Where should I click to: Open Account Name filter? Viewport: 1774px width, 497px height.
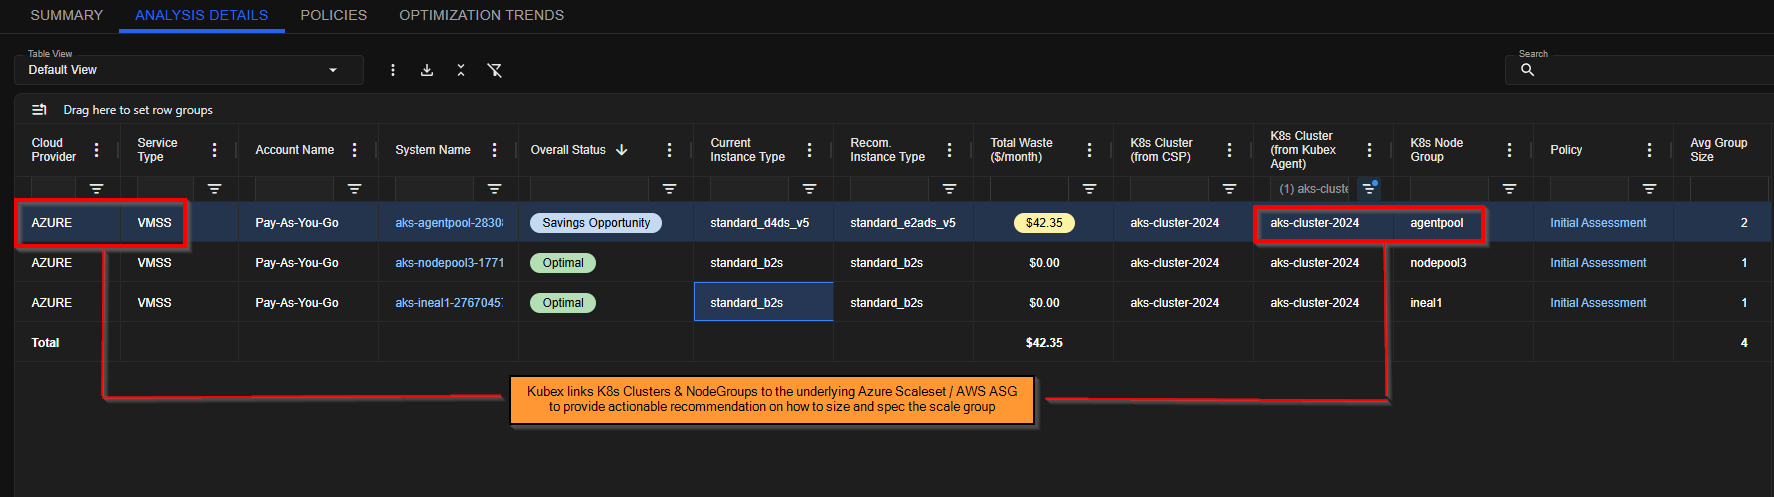(354, 189)
